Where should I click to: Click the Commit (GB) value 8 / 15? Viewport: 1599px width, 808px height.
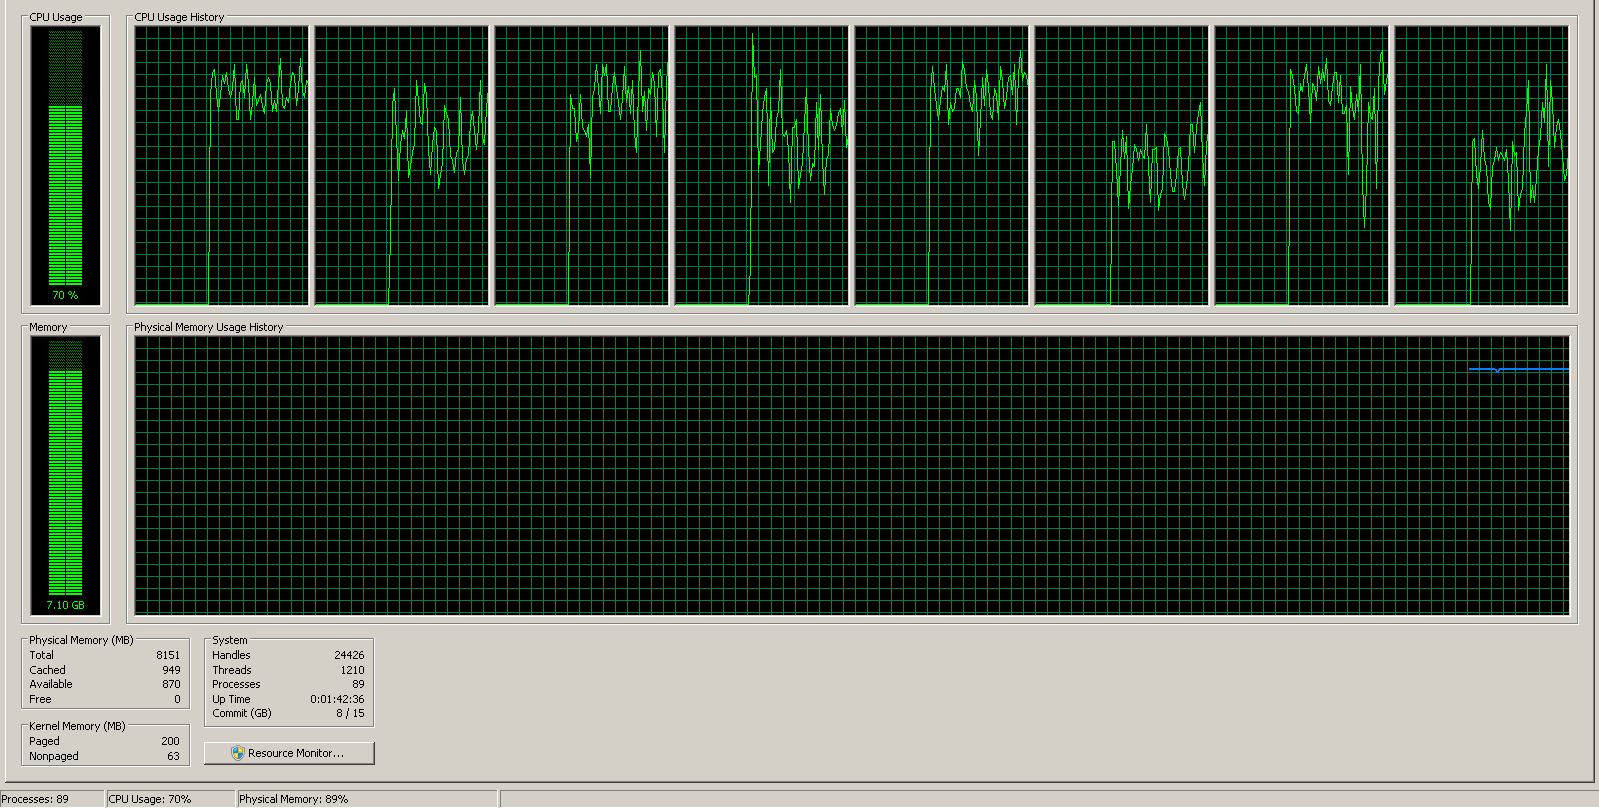click(x=350, y=713)
